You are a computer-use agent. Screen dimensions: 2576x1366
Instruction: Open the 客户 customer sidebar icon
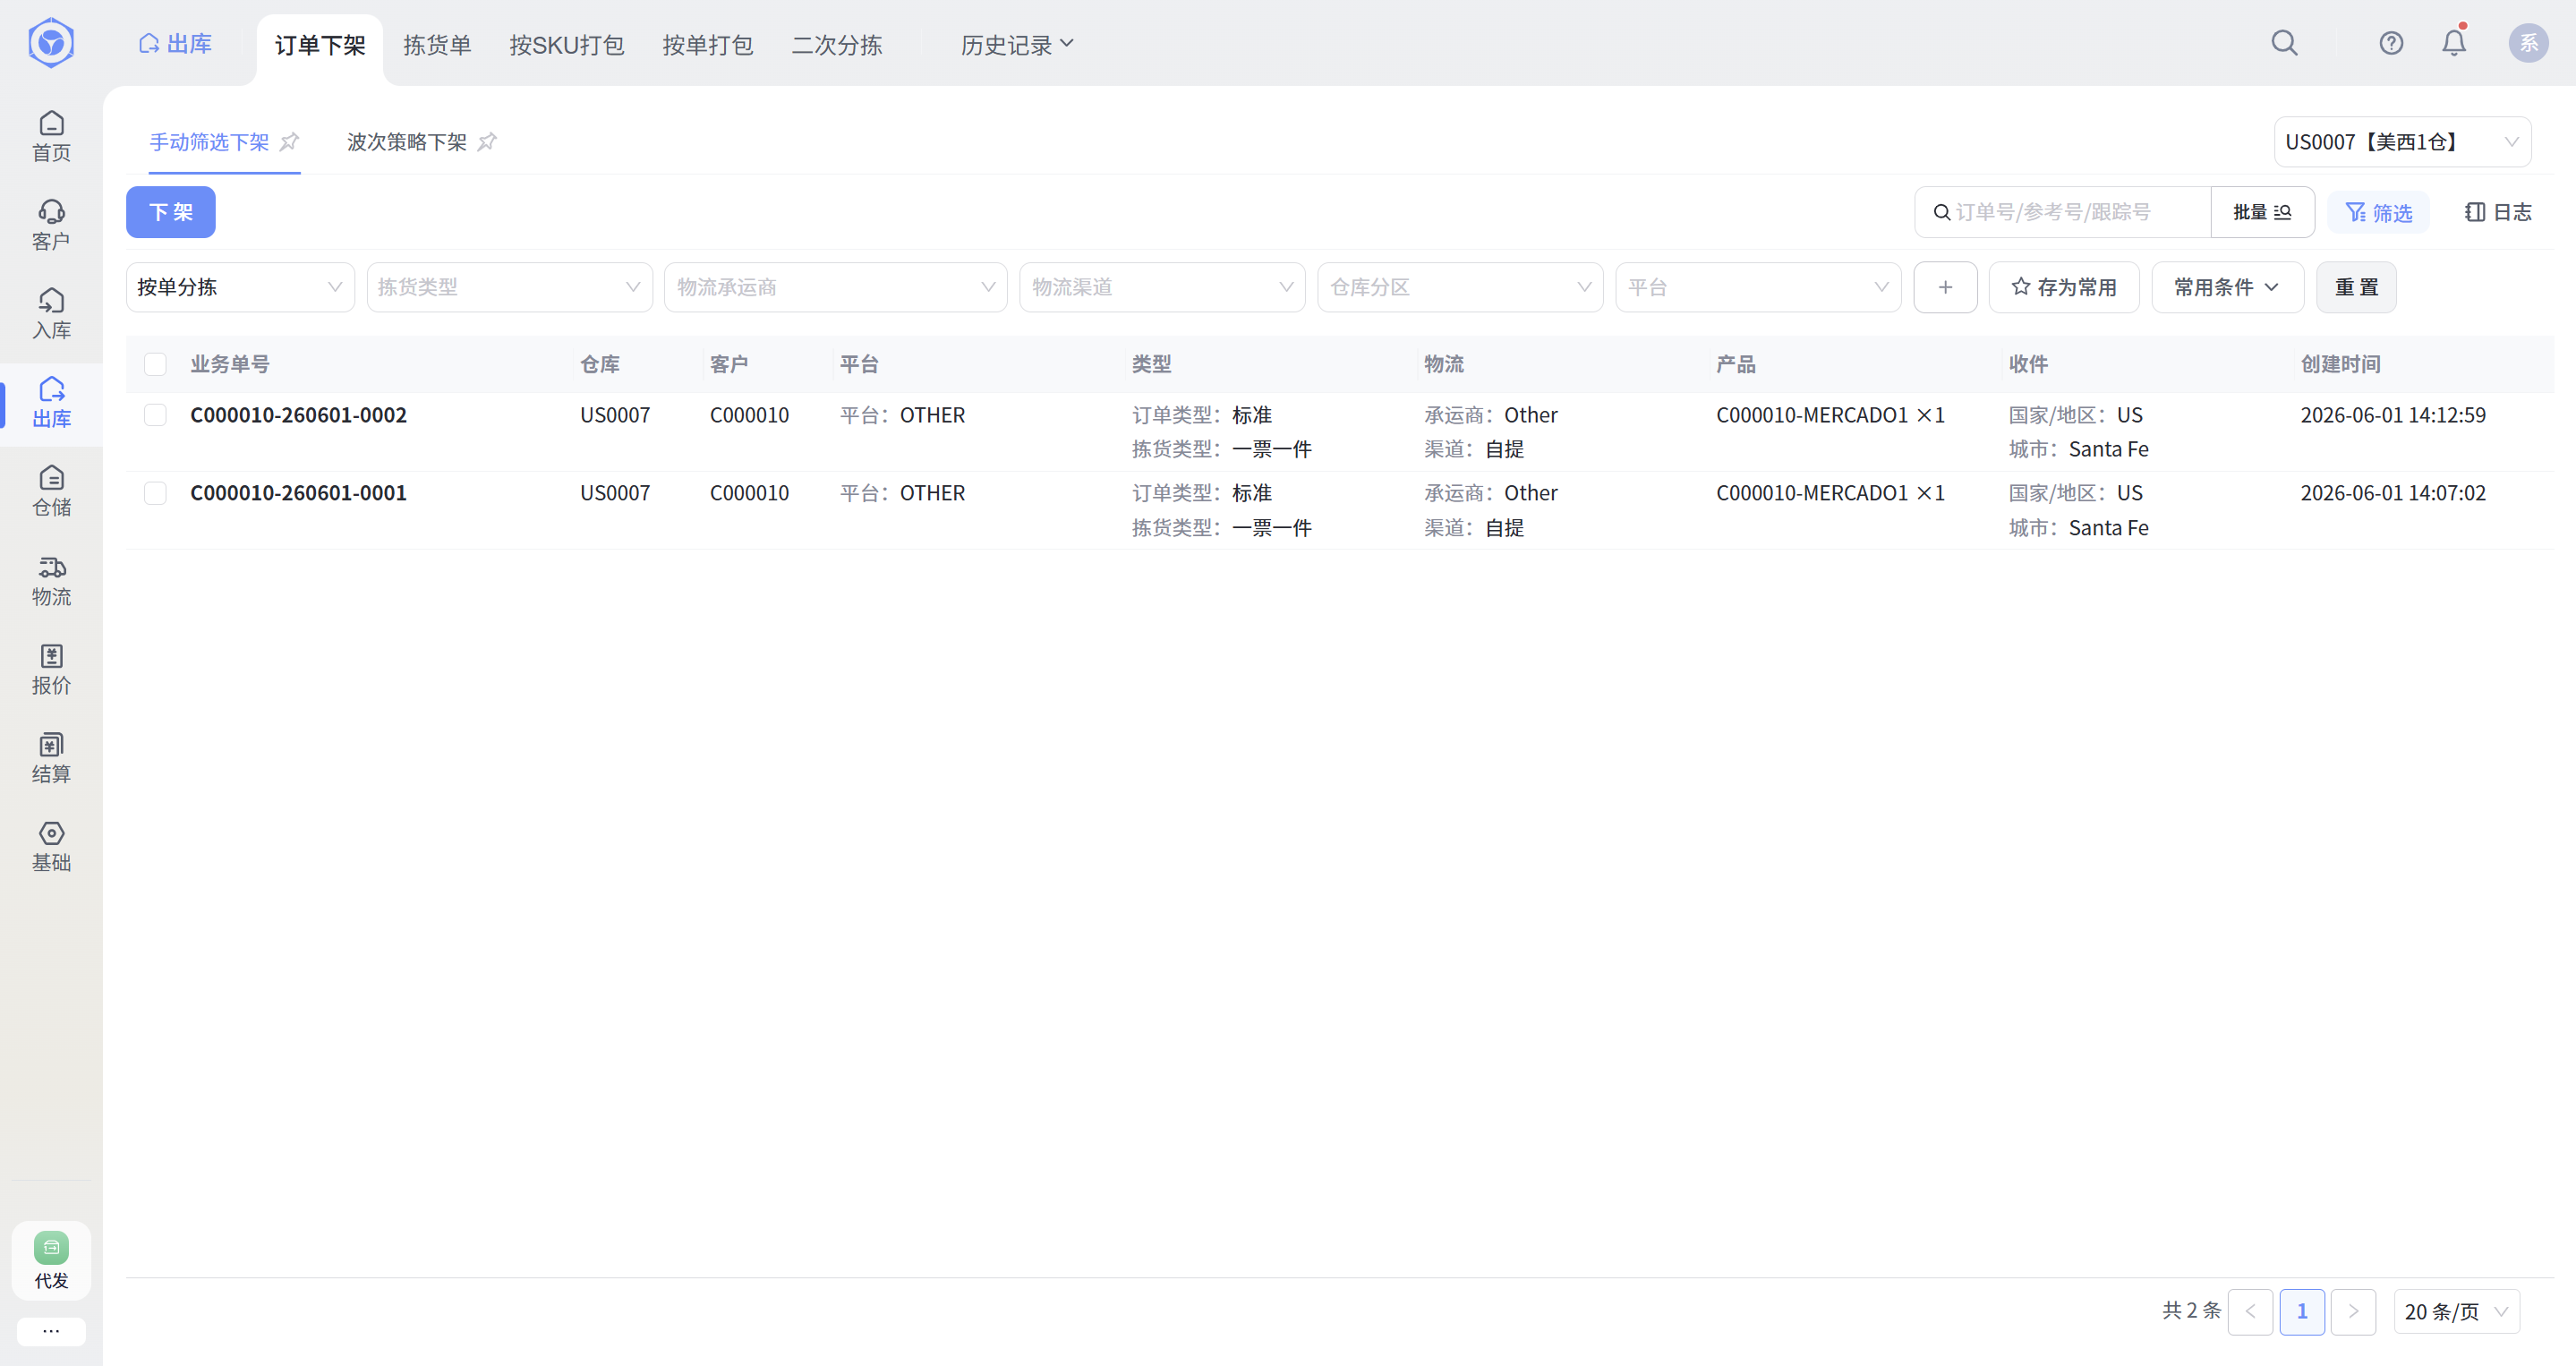(51, 225)
